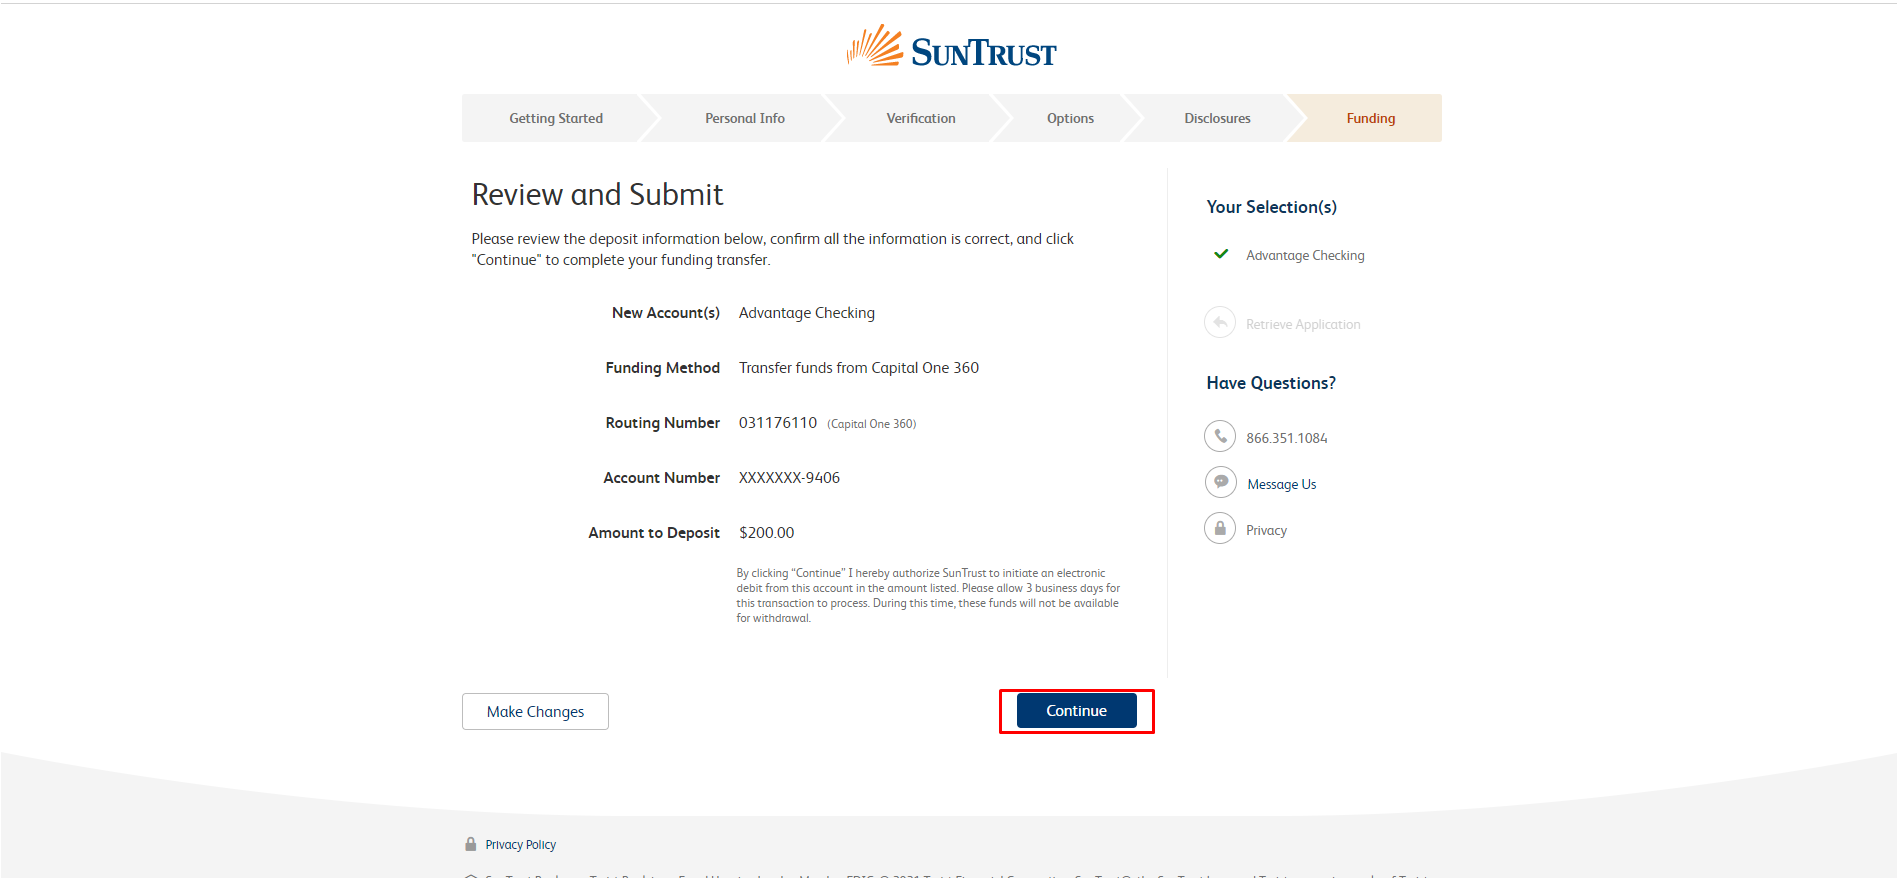The width and height of the screenshot is (1897, 878).
Task: Open the Privacy Policy footer link
Action: [521, 845]
